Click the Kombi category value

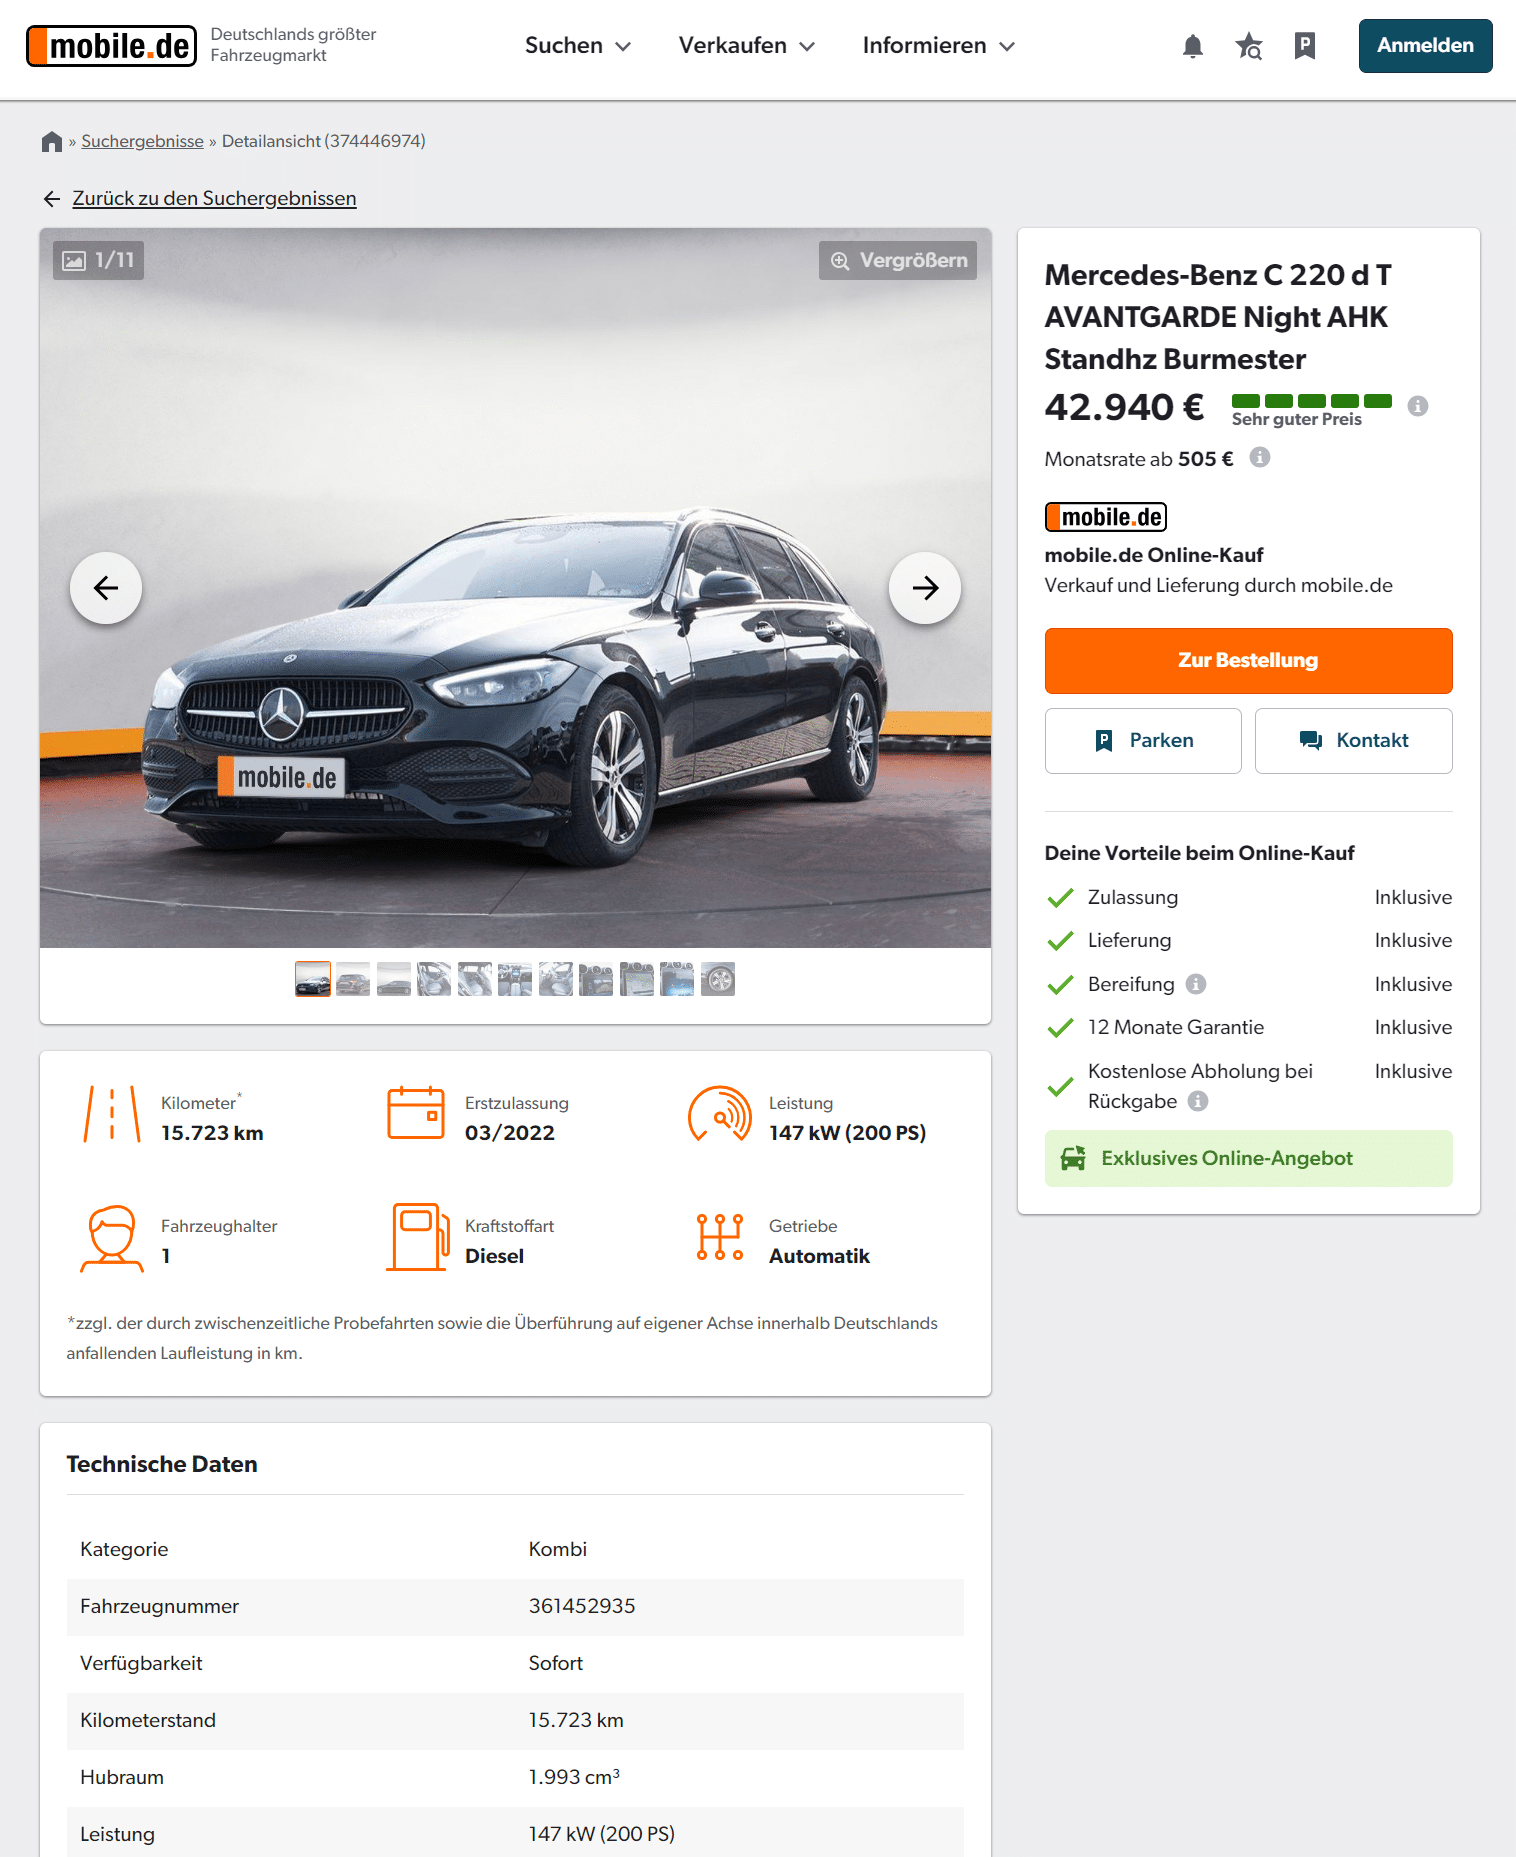pos(558,1550)
